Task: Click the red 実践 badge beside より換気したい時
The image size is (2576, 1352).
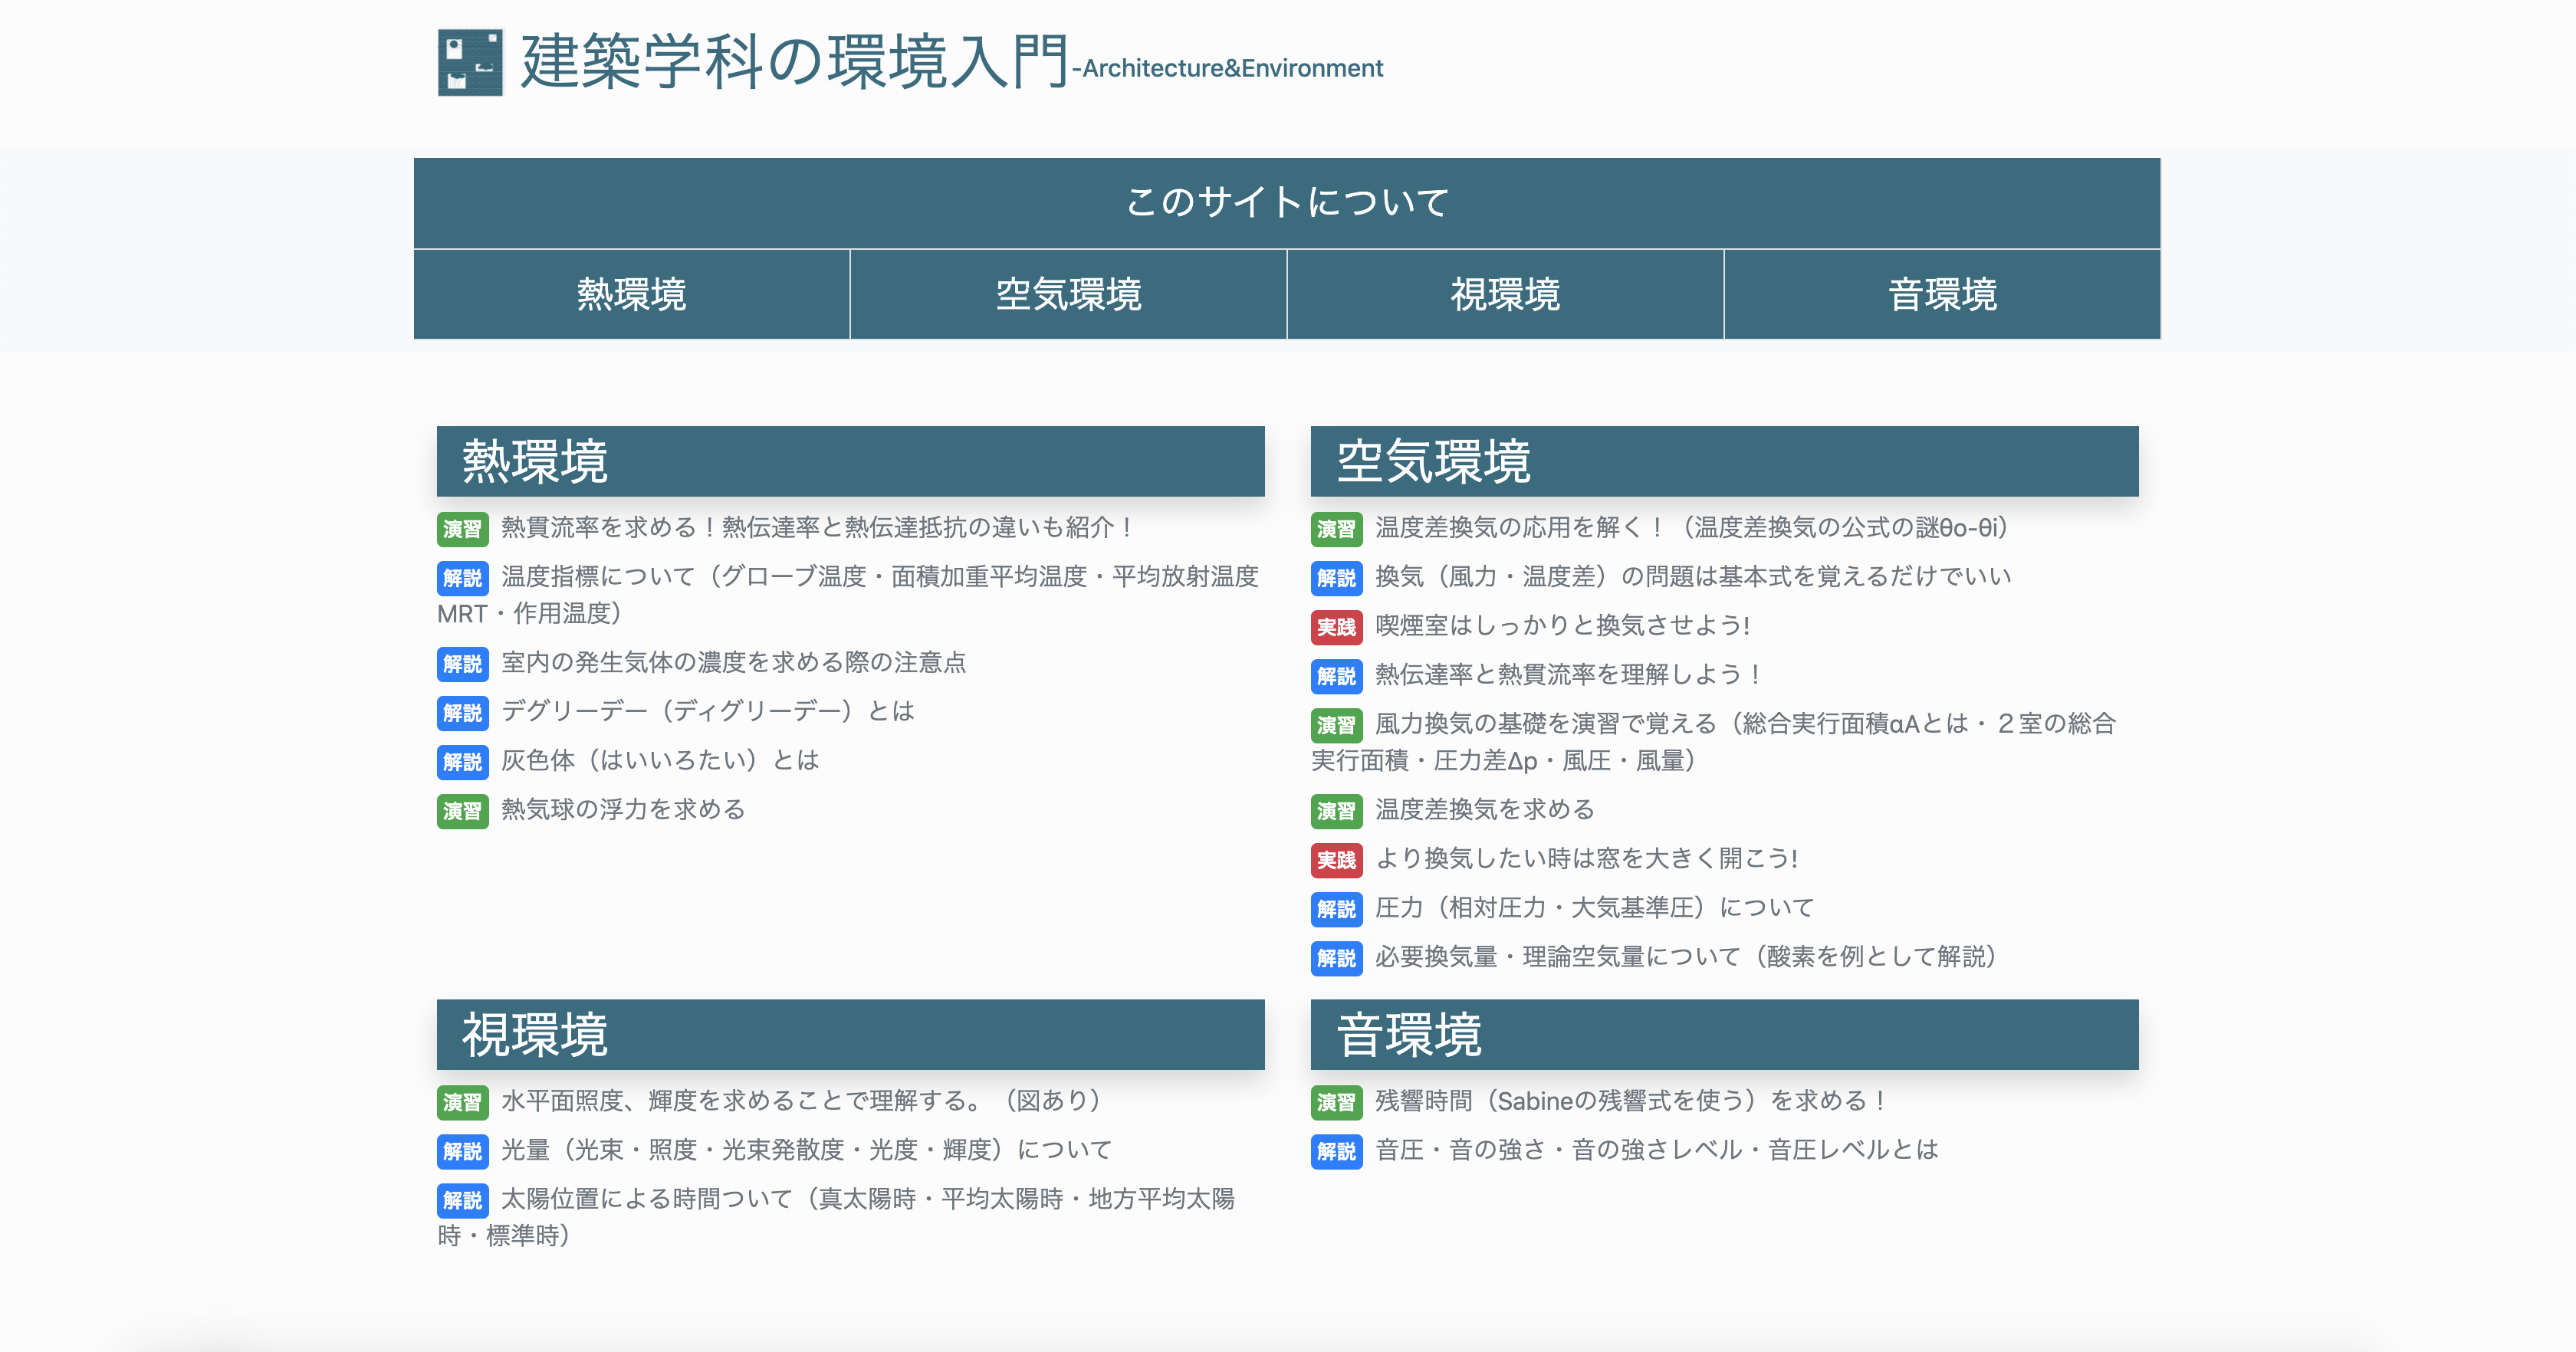Action: point(1336,860)
